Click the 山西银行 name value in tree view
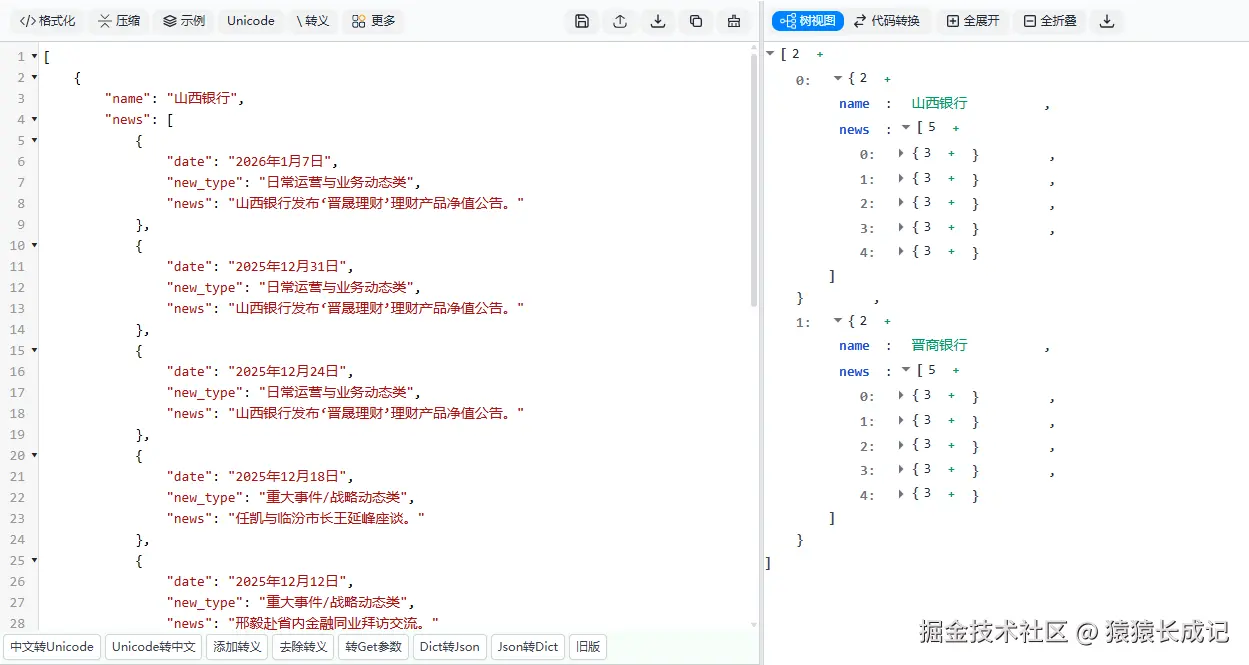Image resolution: width=1249 pixels, height=665 pixels. (x=939, y=103)
